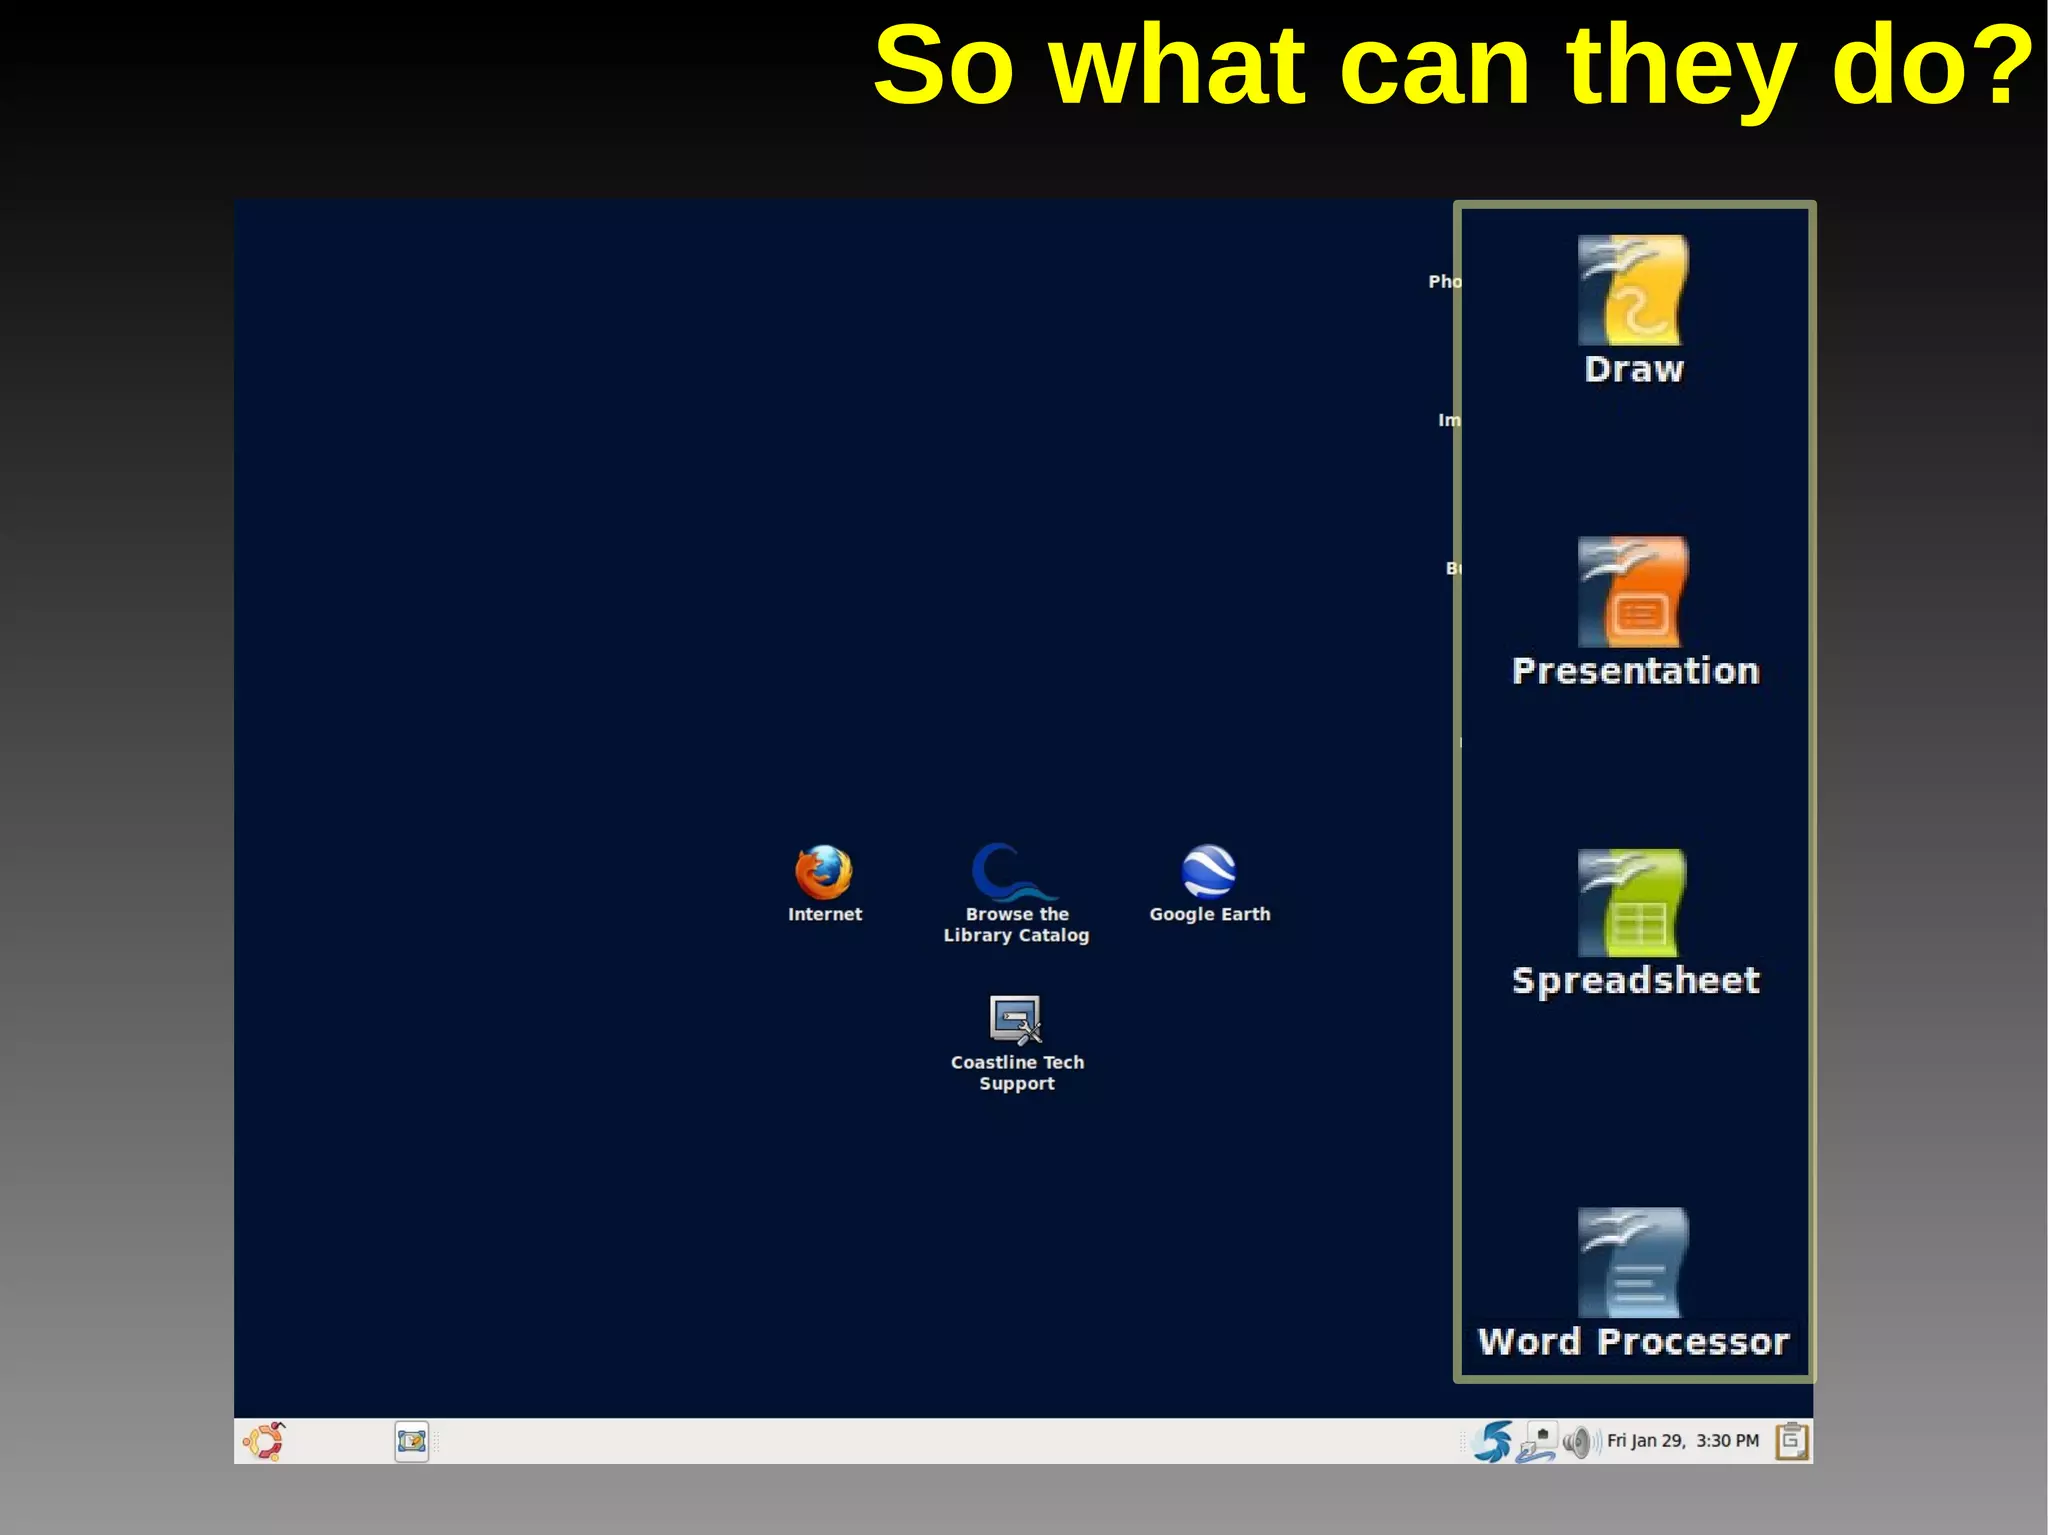This screenshot has height=1535, width=2048.
Task: Launch the Presentation application
Action: click(x=1633, y=592)
